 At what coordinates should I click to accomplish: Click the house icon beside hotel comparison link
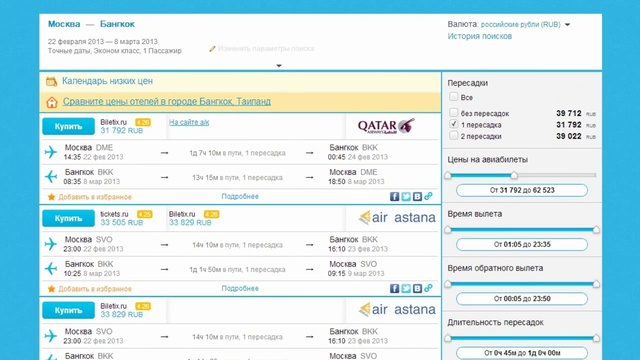[x=52, y=102]
